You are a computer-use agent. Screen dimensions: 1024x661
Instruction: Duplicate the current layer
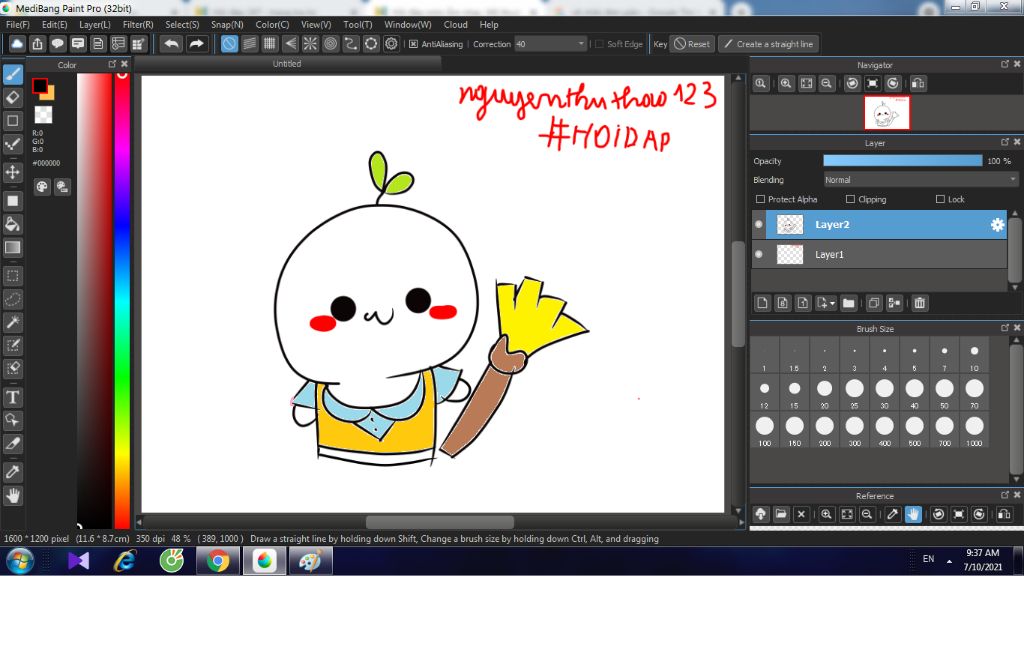click(x=874, y=303)
